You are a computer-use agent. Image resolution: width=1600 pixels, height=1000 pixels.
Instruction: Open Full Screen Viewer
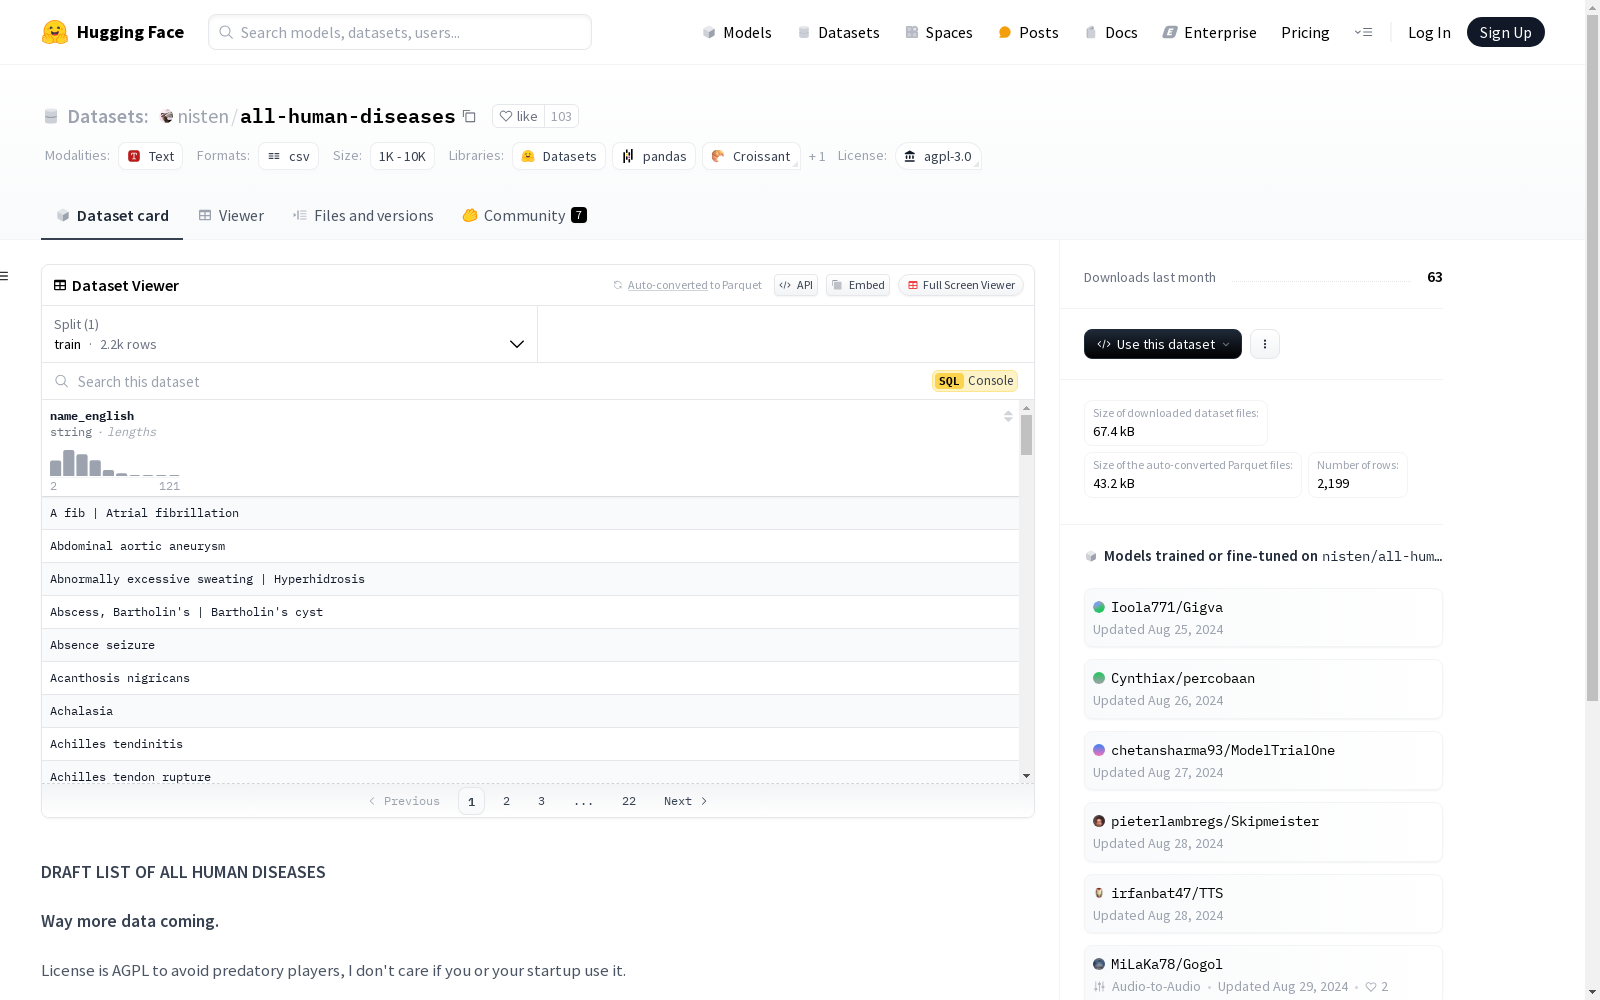tap(961, 285)
